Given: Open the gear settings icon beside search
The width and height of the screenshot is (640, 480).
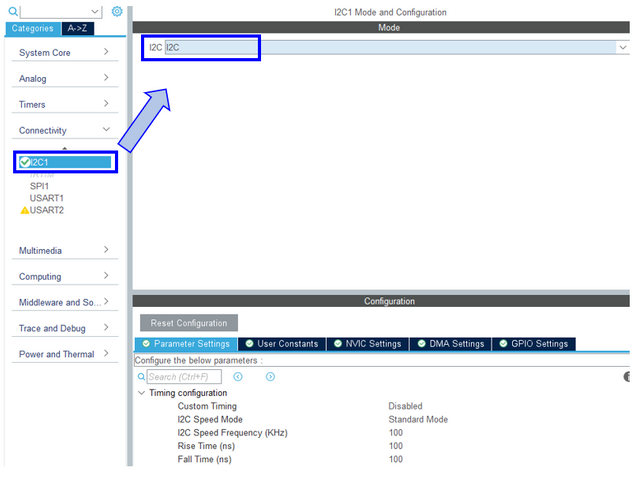Looking at the screenshot, I should (x=117, y=12).
